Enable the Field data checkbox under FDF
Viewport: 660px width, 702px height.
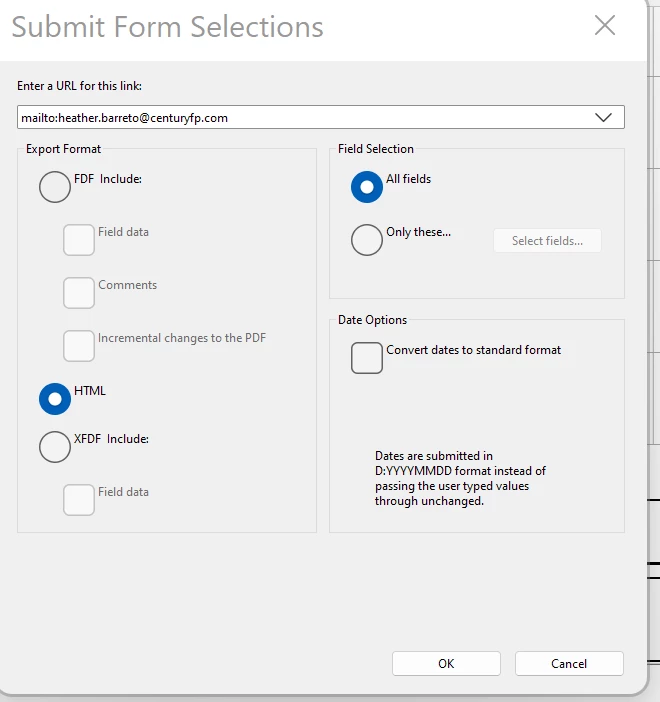79,240
